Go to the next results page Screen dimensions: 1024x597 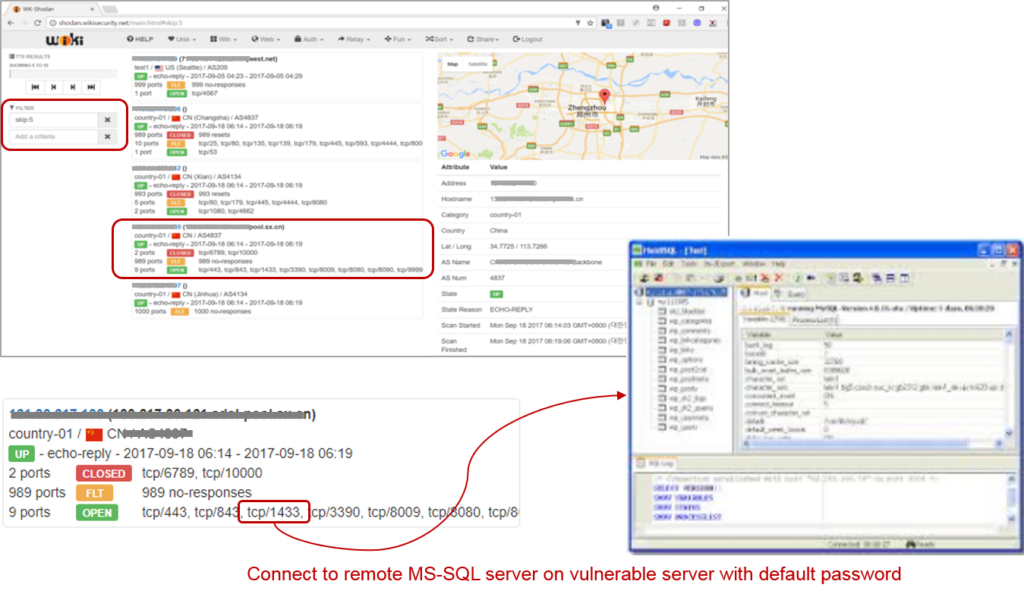71,87
